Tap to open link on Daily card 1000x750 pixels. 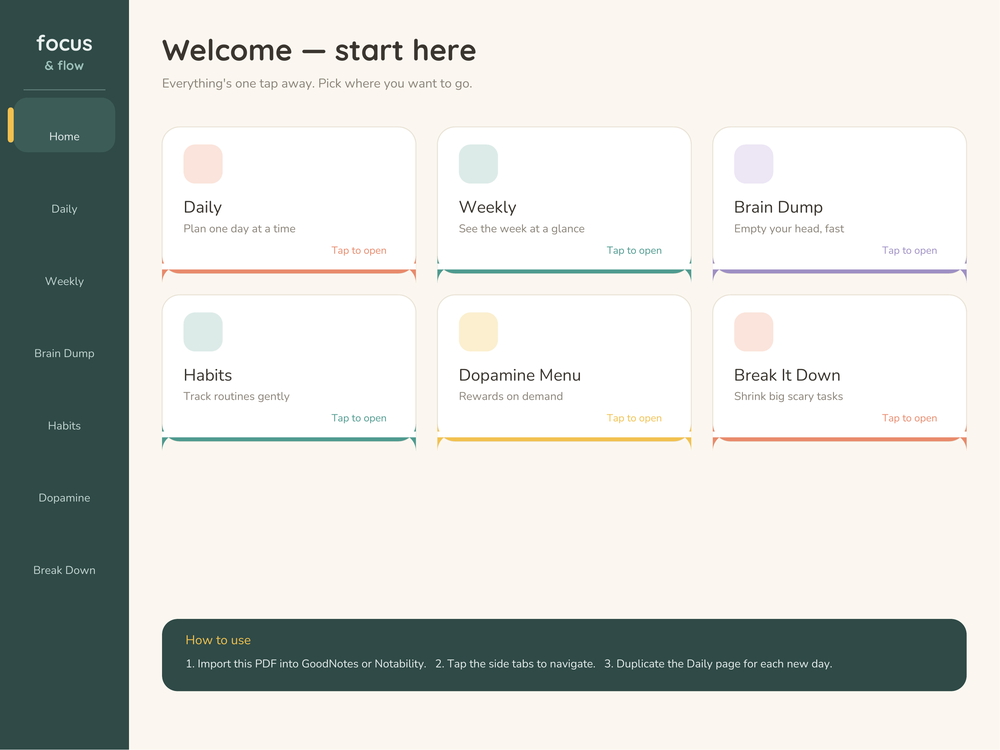coord(359,251)
